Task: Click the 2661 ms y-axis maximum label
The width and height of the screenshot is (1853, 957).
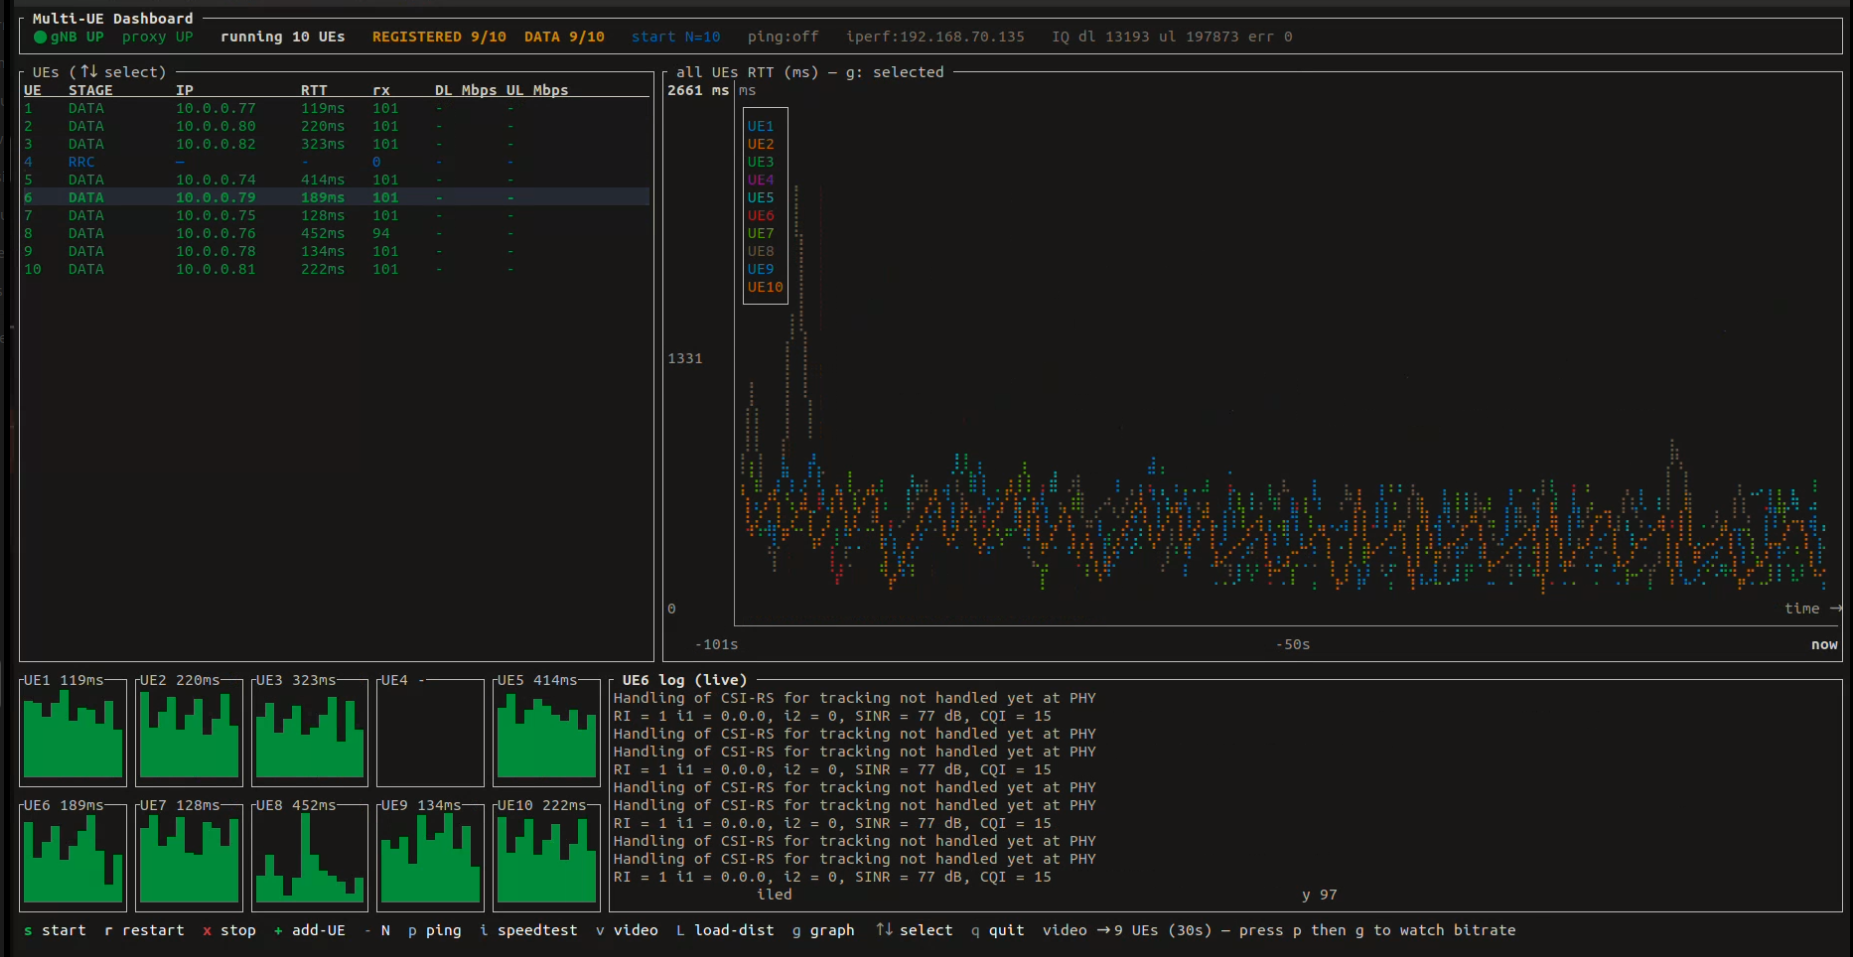Action: pos(698,90)
